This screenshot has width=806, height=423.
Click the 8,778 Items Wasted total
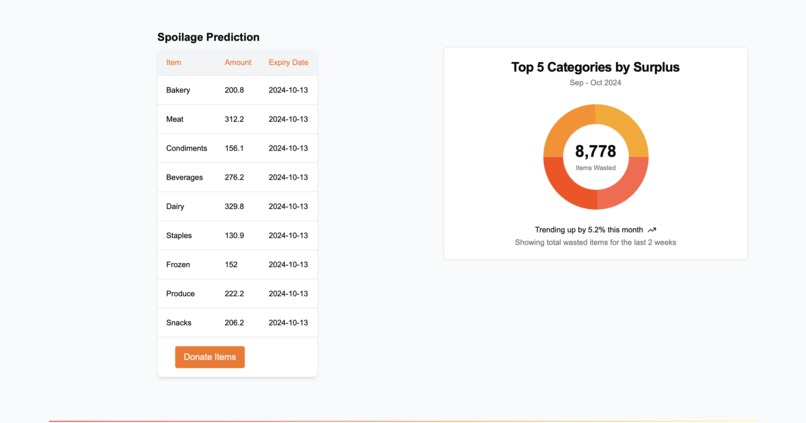(x=595, y=156)
